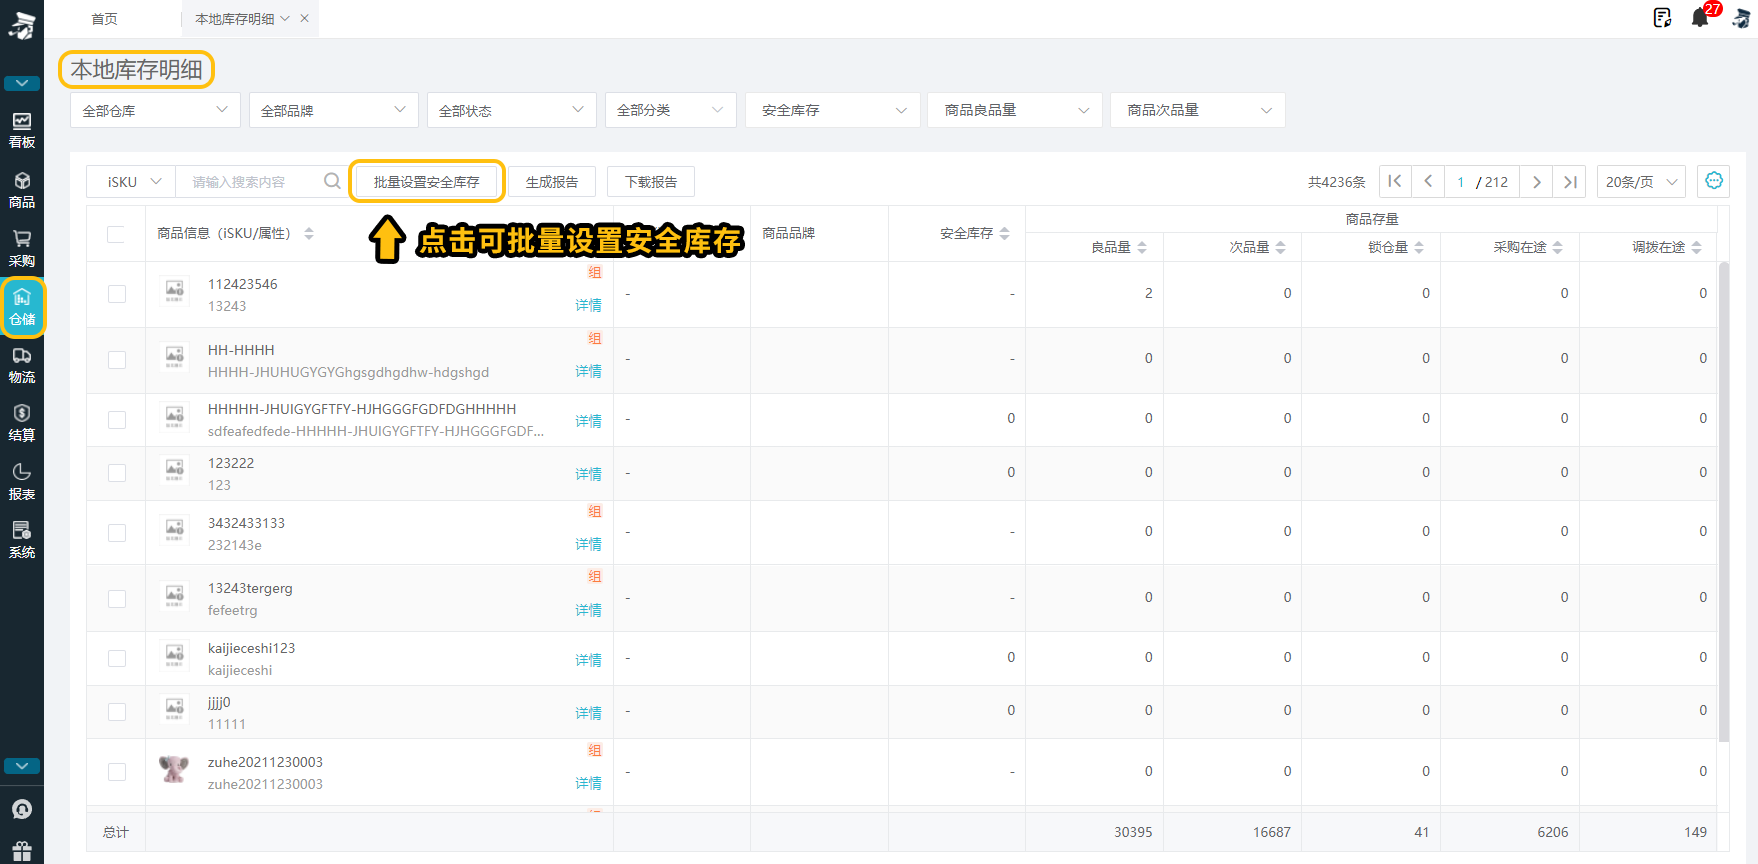Image resolution: width=1758 pixels, height=864 pixels.
Task: Open the 仓储 warehouse section in the sidebar
Action: pos(22,306)
